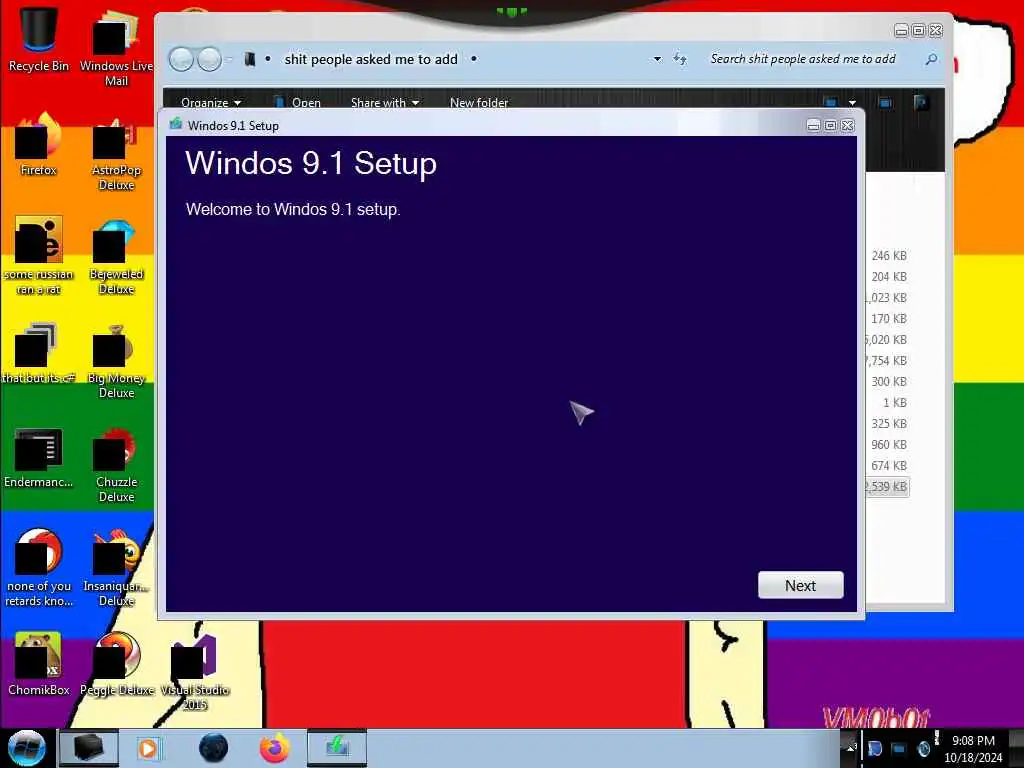
Task: Open Firefox from the taskbar
Action: [x=274, y=748]
